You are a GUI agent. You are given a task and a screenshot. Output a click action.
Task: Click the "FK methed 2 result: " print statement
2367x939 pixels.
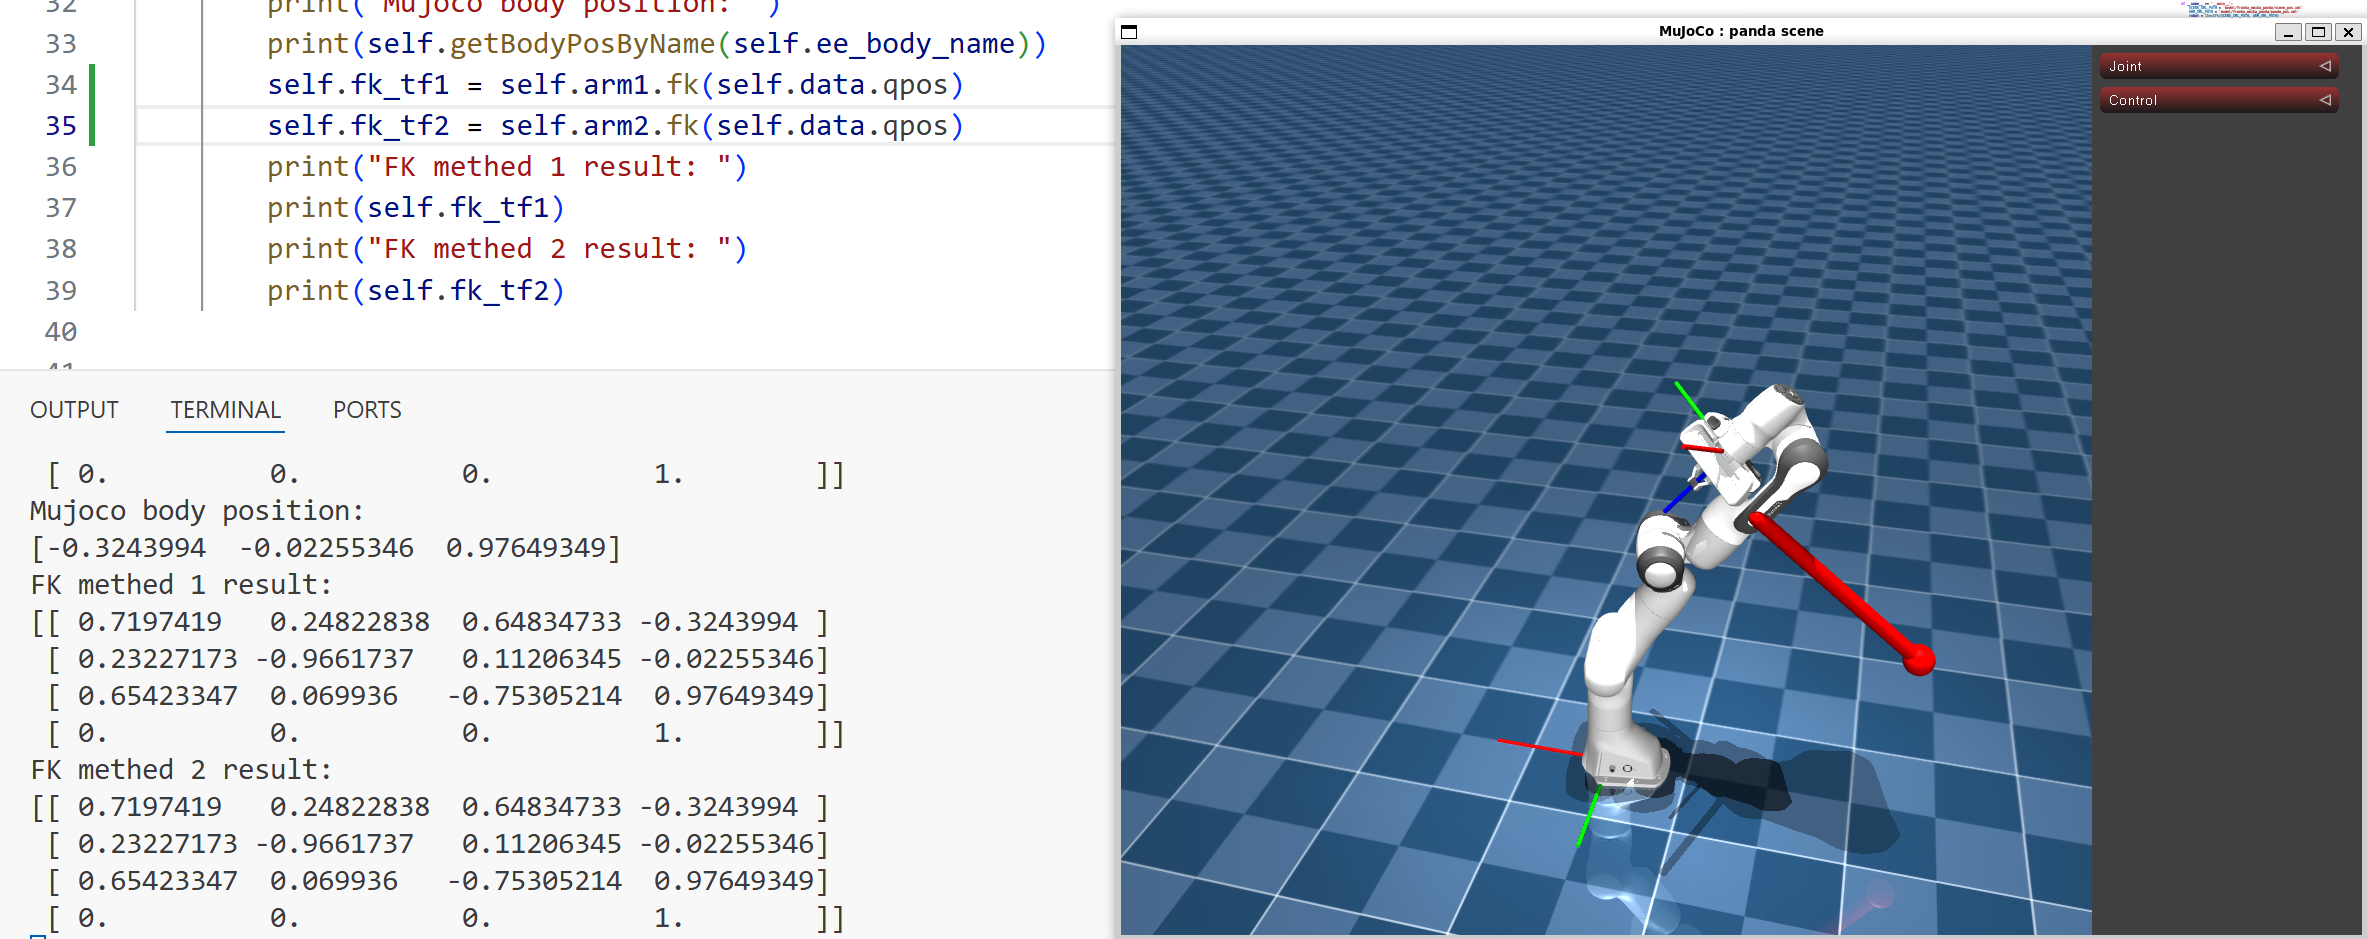[507, 249]
